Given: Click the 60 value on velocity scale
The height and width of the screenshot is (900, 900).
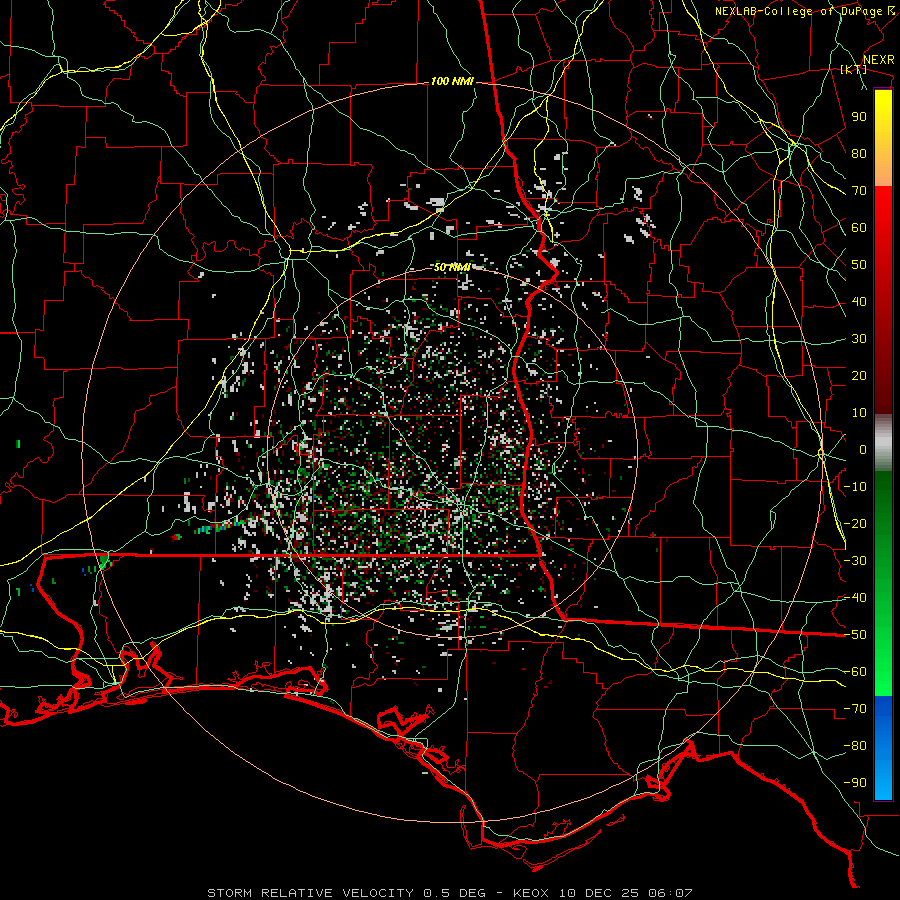Looking at the screenshot, I should point(859,228).
